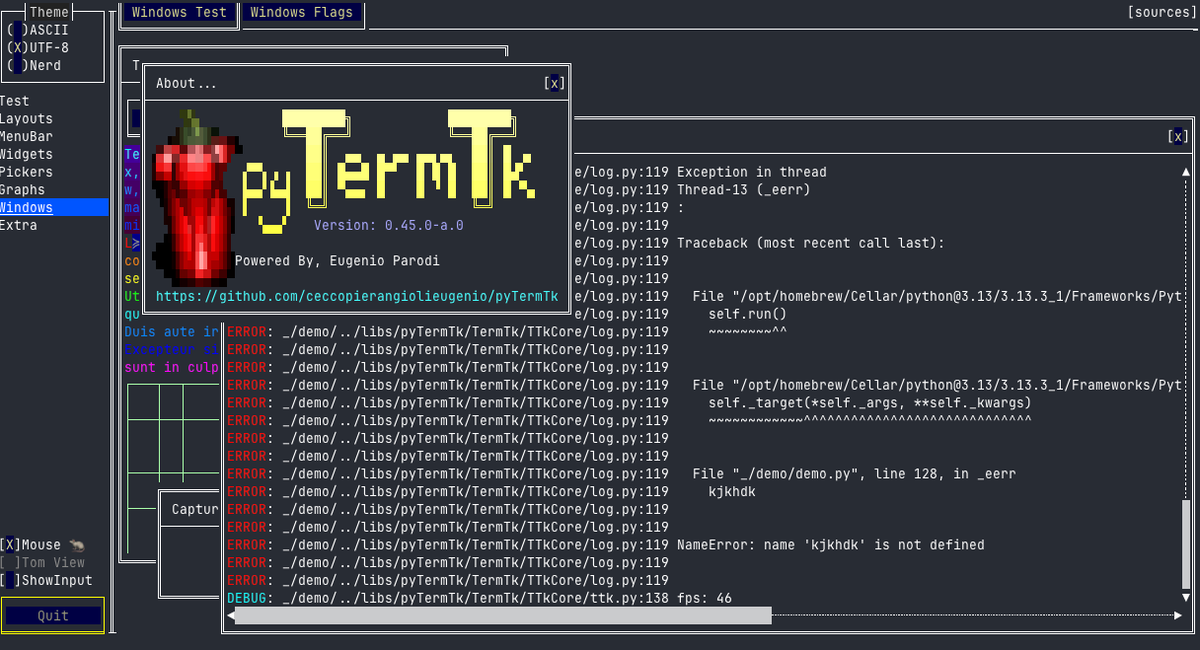This screenshot has height=650, width=1200.
Task: Open the pyTermTk GitHub URL
Action: point(357,297)
